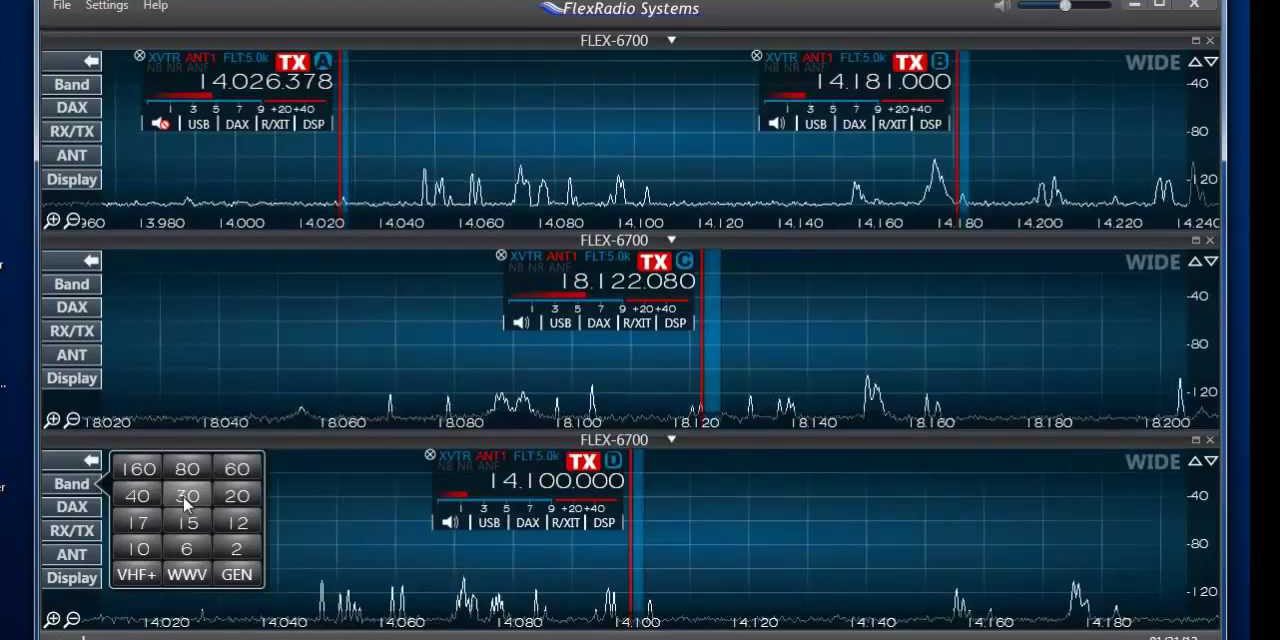1280x640 pixels.
Task: Zoom out the middle panadapter spectrum
Action: [72, 421]
